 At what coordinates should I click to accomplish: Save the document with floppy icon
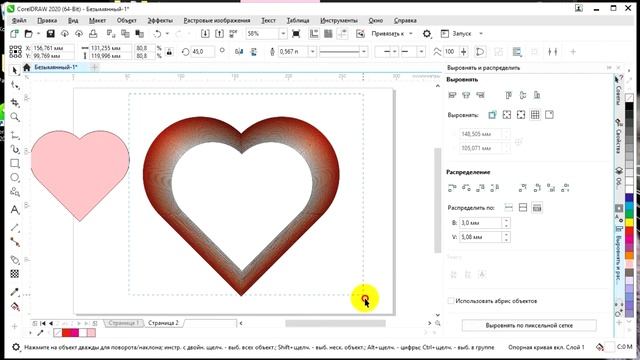[x=51, y=33]
